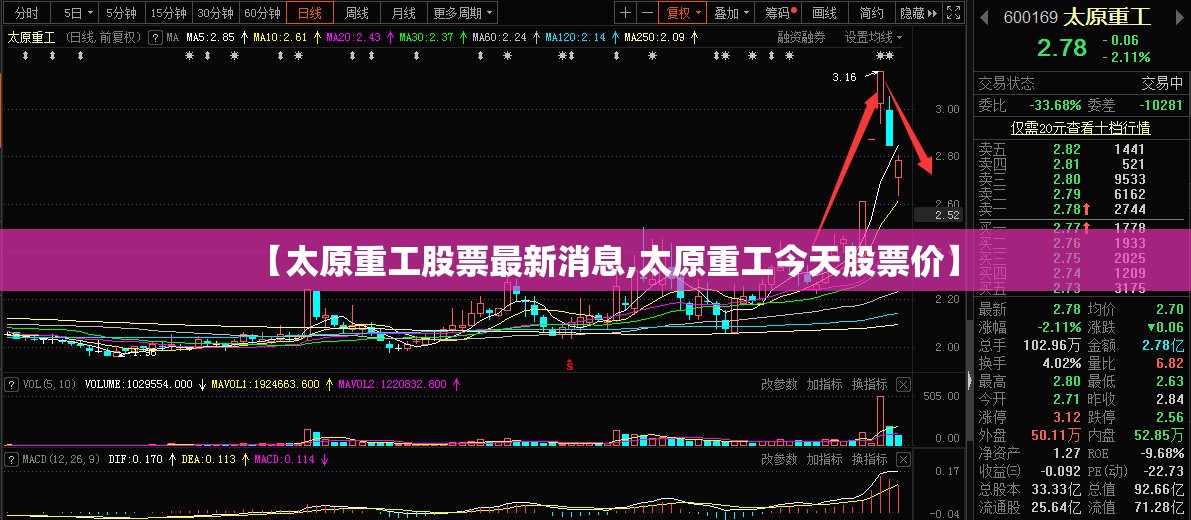Click the 3.16 high price label on chart
Image resolution: width=1191 pixels, height=520 pixels.
pyautogui.click(x=844, y=77)
